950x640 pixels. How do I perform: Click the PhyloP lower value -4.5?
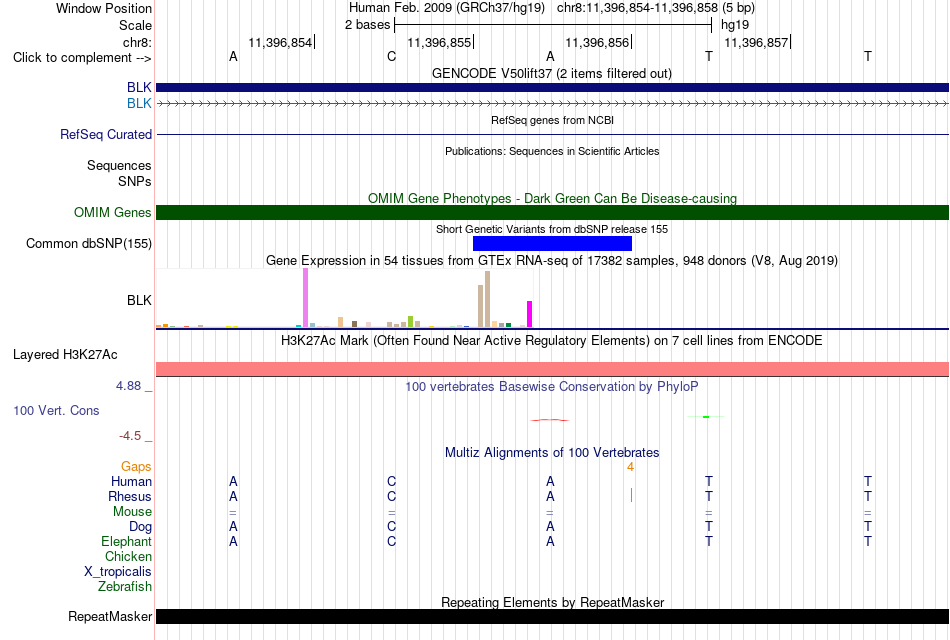pos(130,436)
